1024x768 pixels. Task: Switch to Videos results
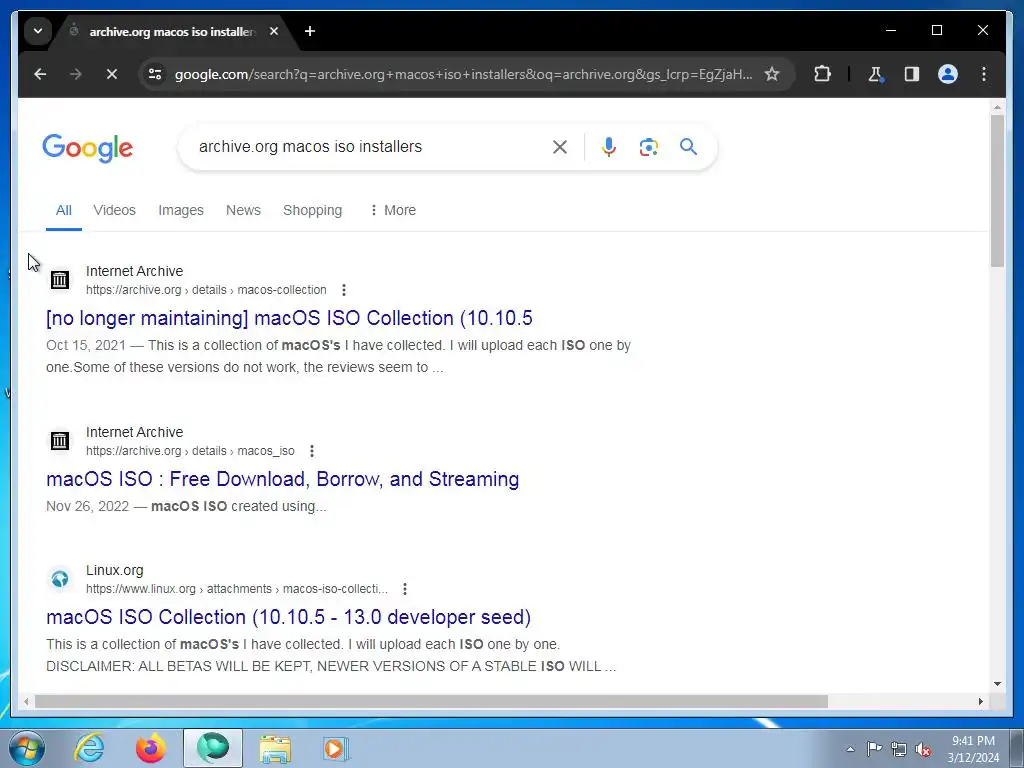pyautogui.click(x=114, y=210)
